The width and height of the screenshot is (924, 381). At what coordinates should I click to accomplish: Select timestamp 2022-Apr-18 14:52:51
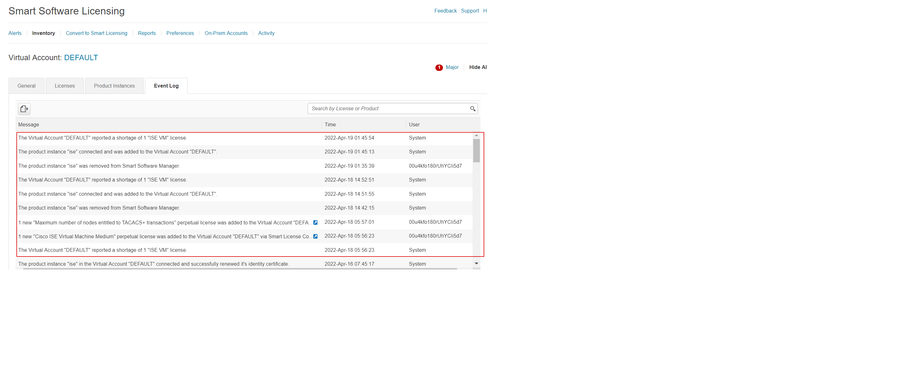pyautogui.click(x=349, y=180)
